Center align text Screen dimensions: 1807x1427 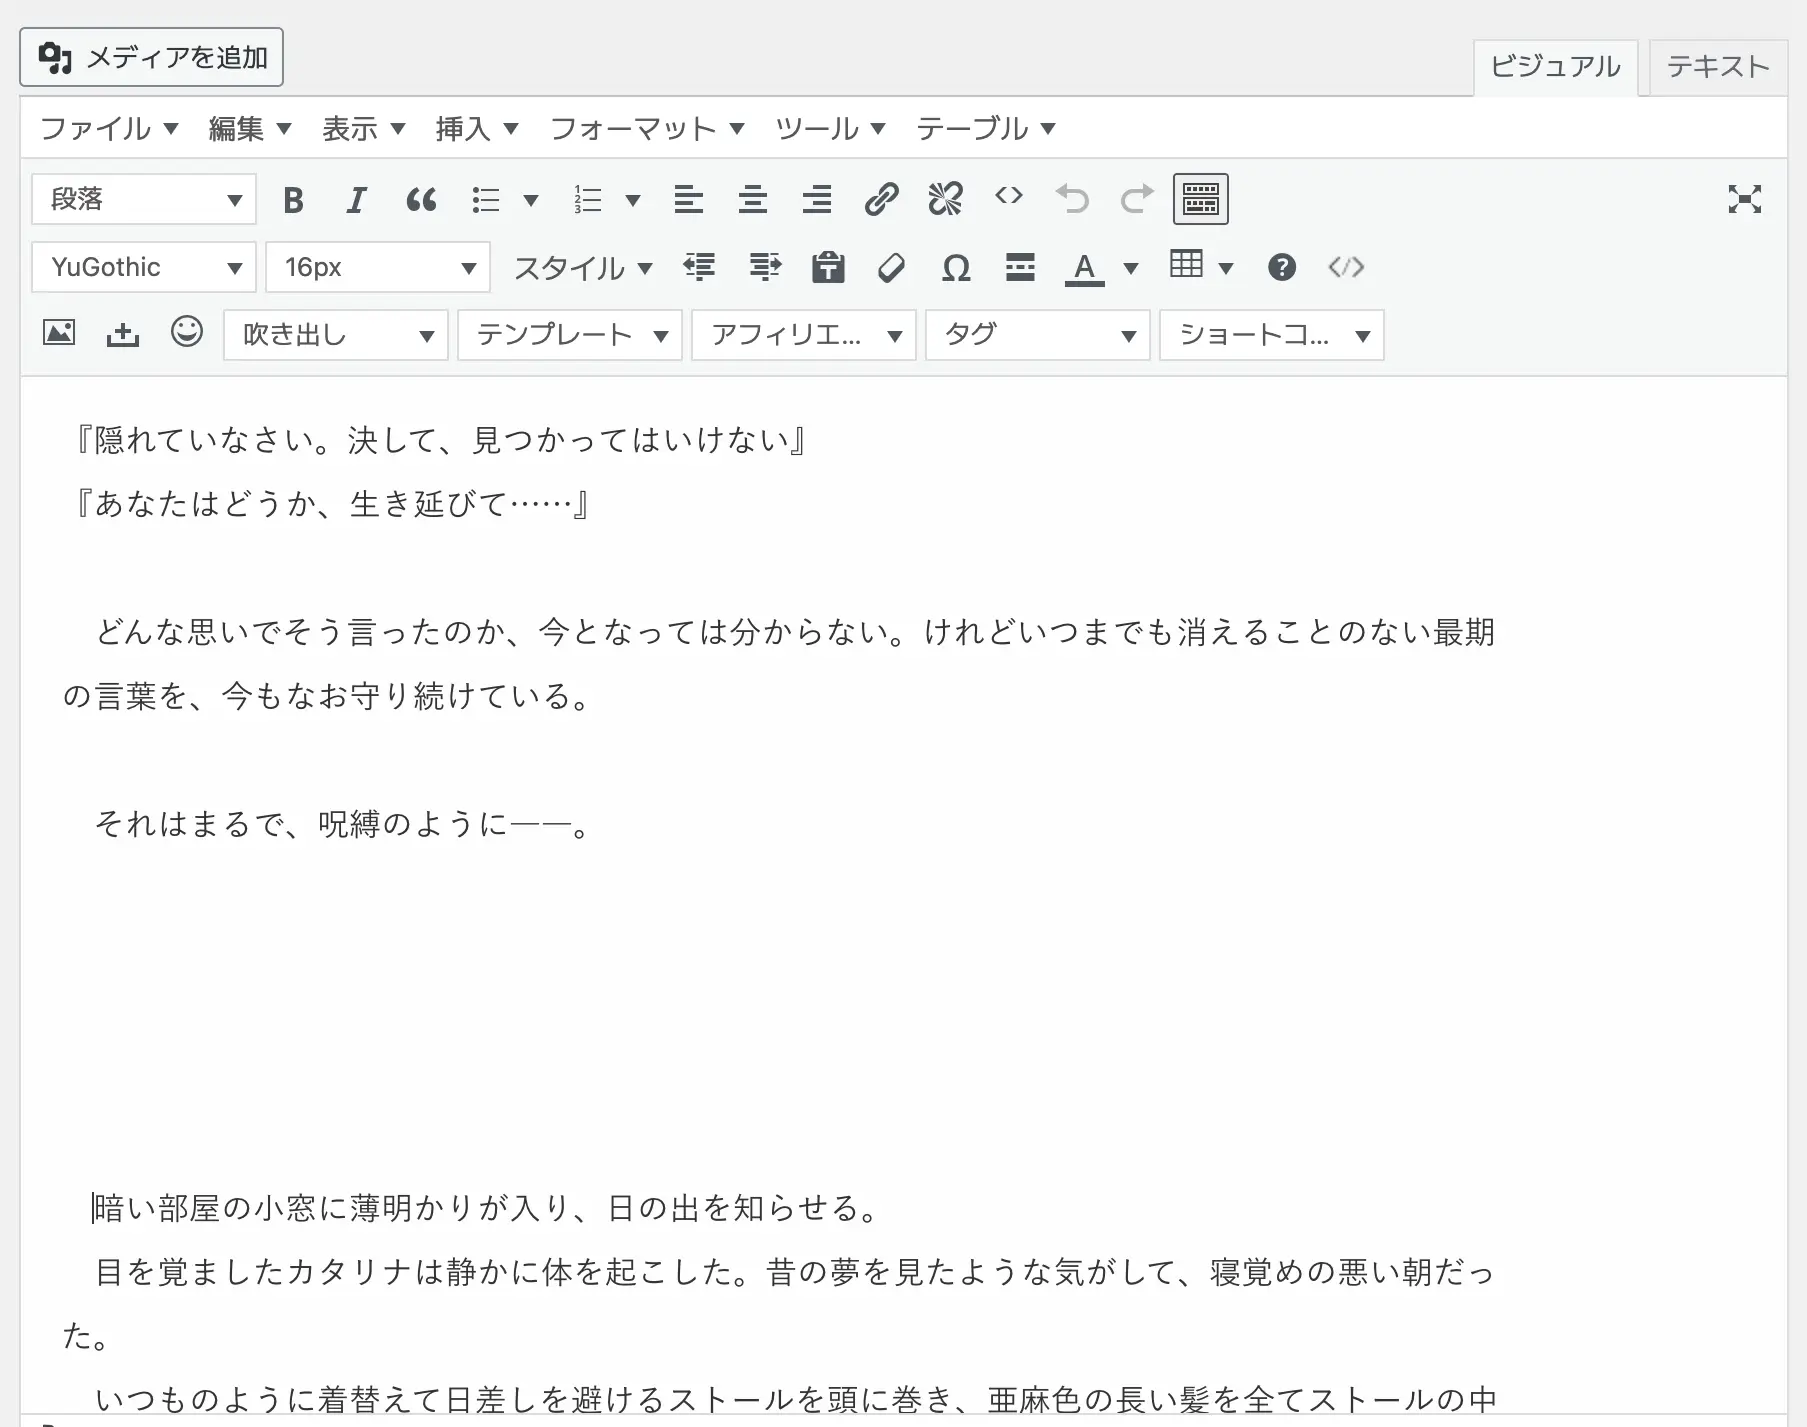click(753, 200)
